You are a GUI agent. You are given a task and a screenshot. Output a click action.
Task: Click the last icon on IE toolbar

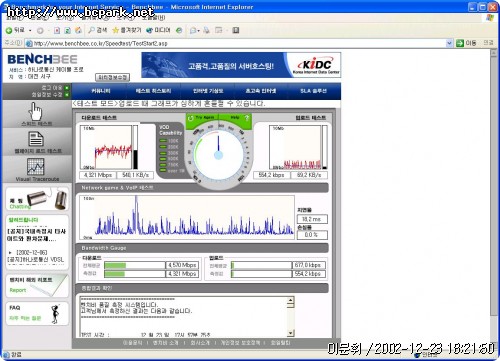236,31
